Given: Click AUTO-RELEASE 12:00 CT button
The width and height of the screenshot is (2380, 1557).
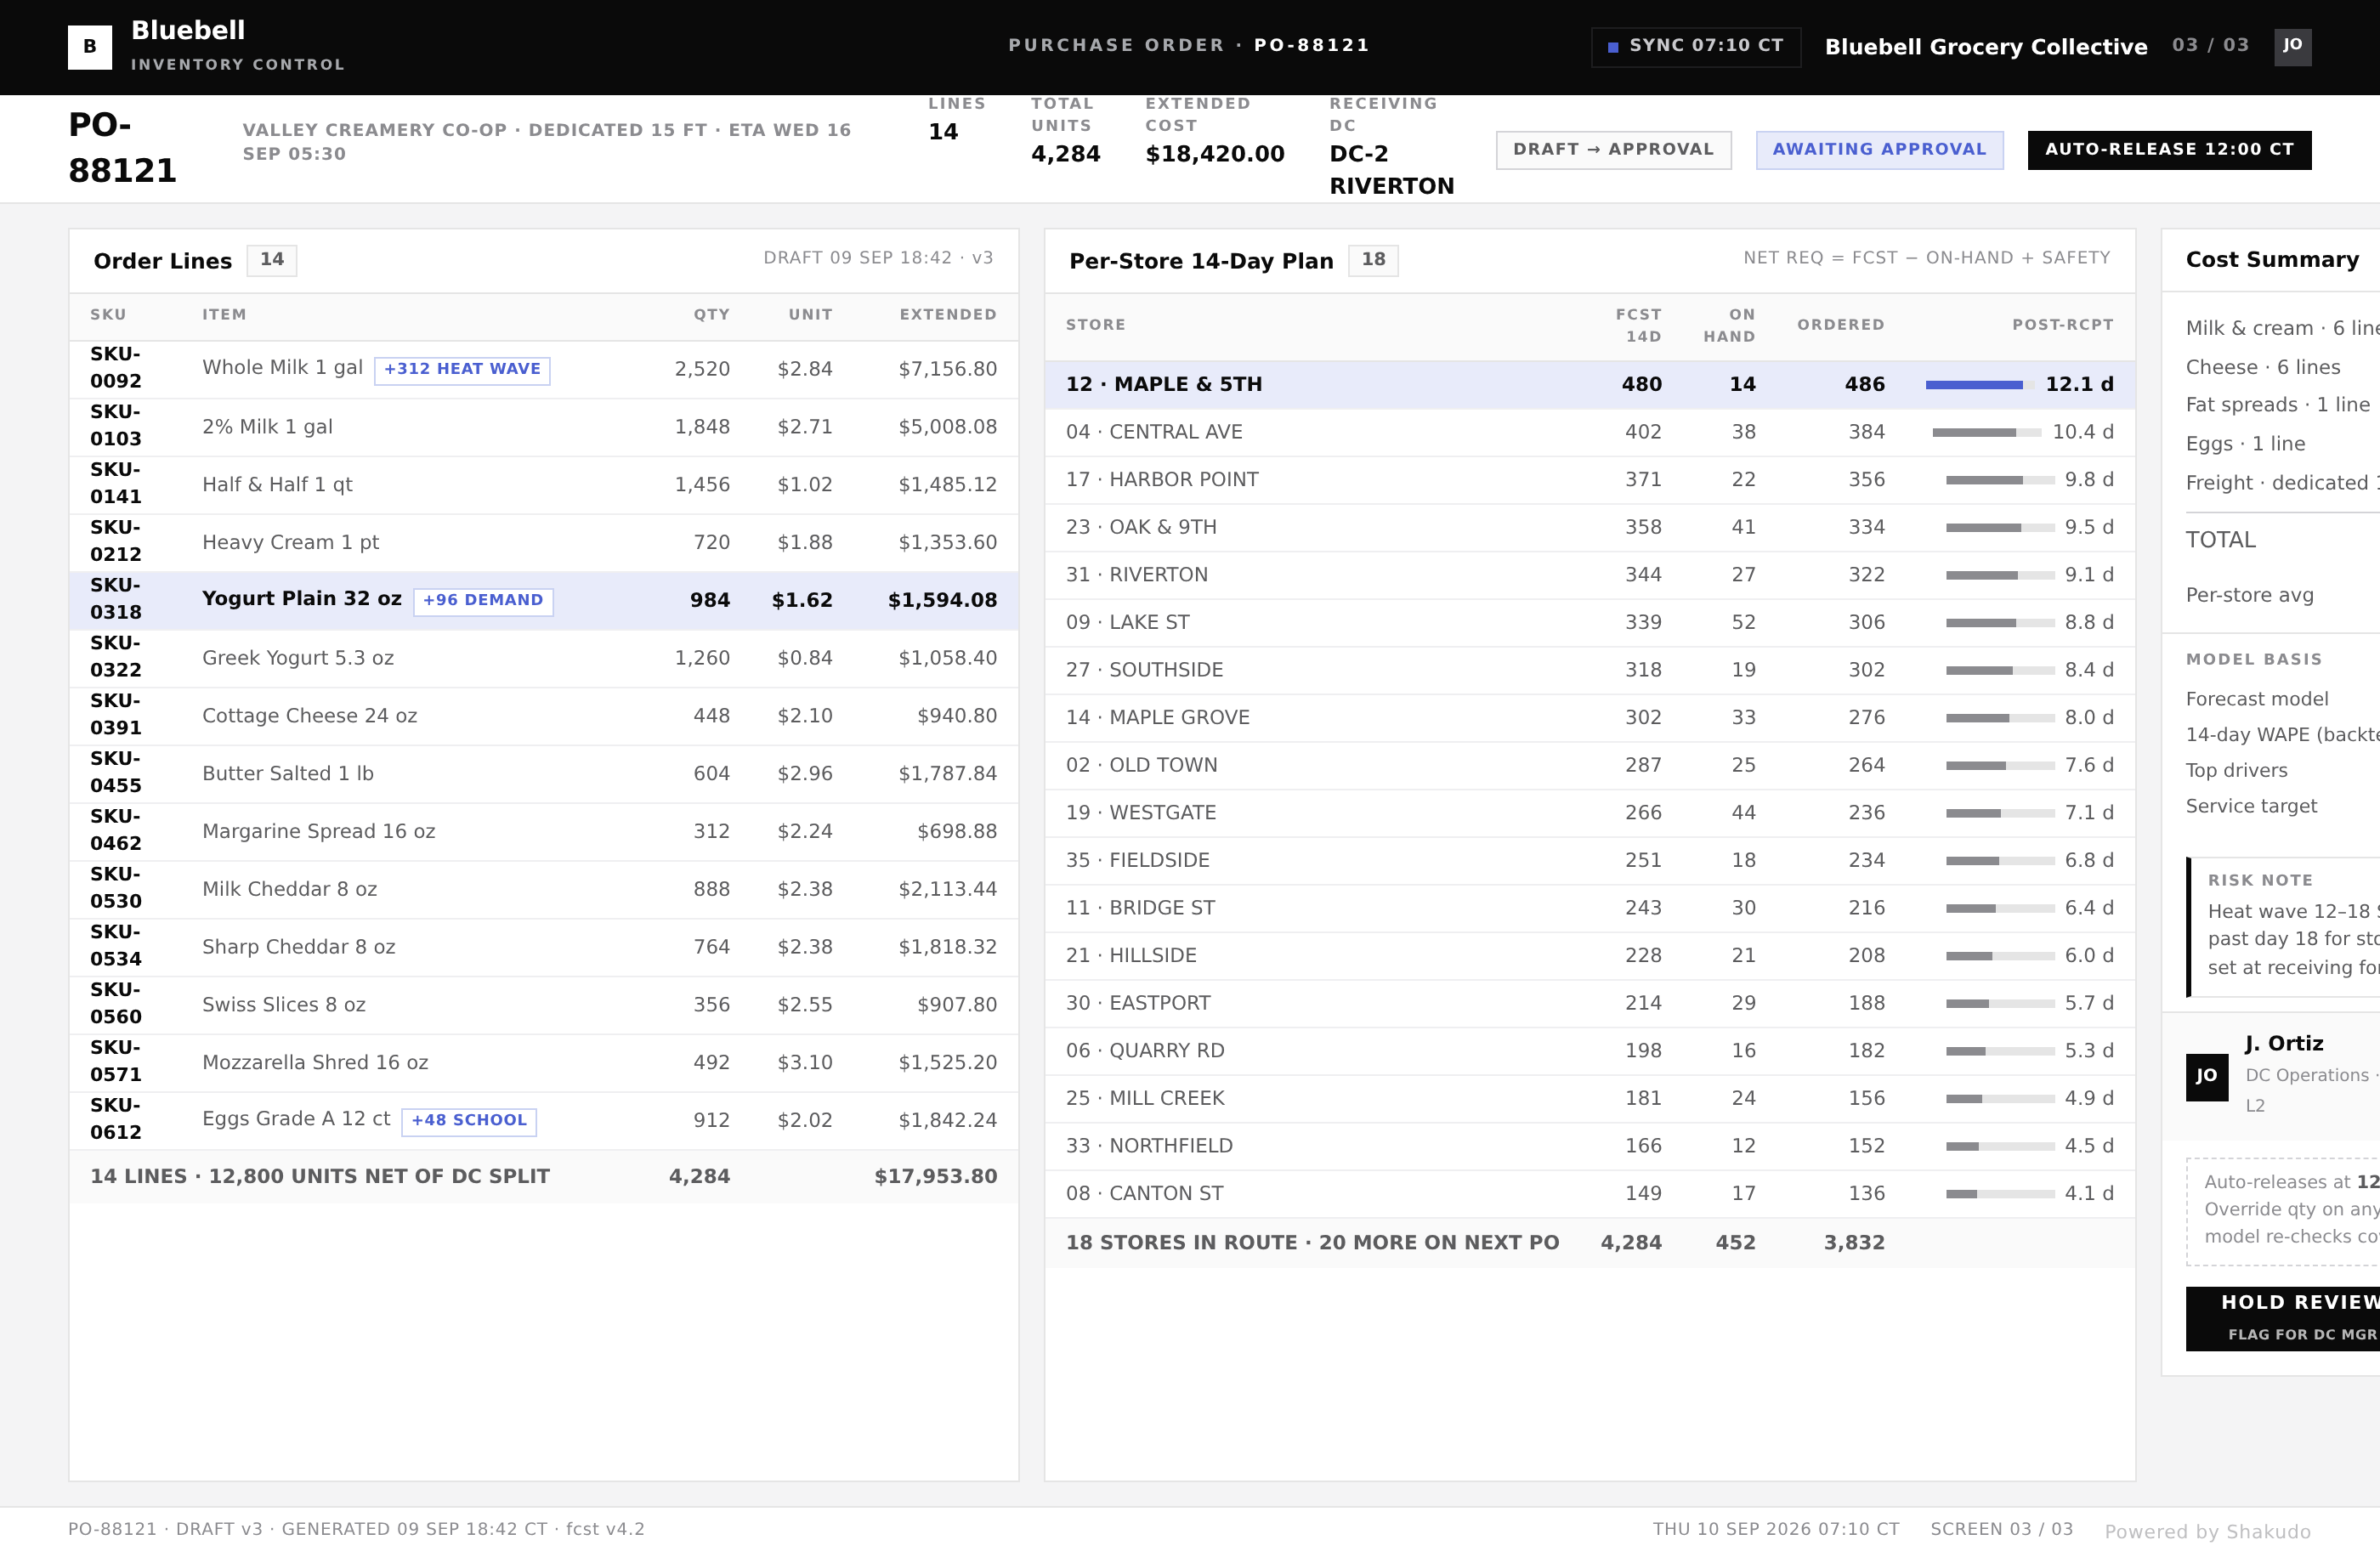Looking at the screenshot, I should coord(2169,150).
